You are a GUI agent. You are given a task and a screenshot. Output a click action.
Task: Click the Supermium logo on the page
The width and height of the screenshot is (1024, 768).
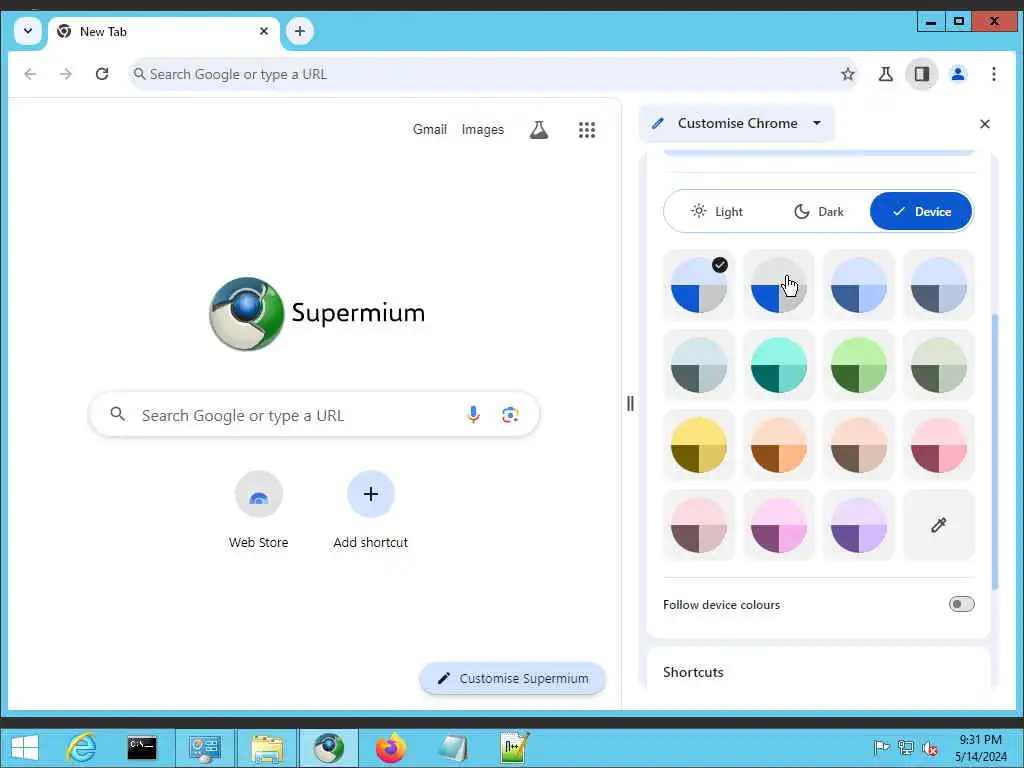[317, 313]
